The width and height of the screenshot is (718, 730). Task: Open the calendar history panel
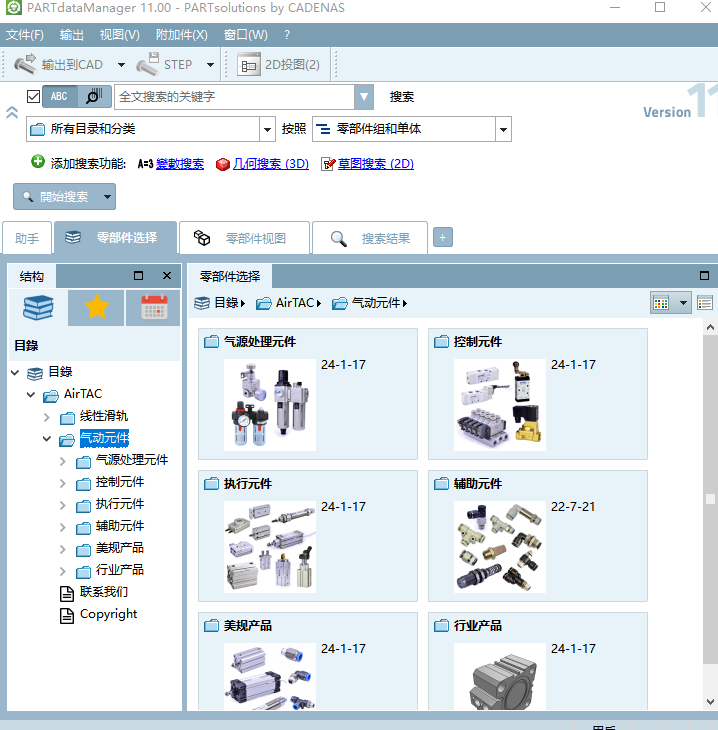tap(154, 308)
